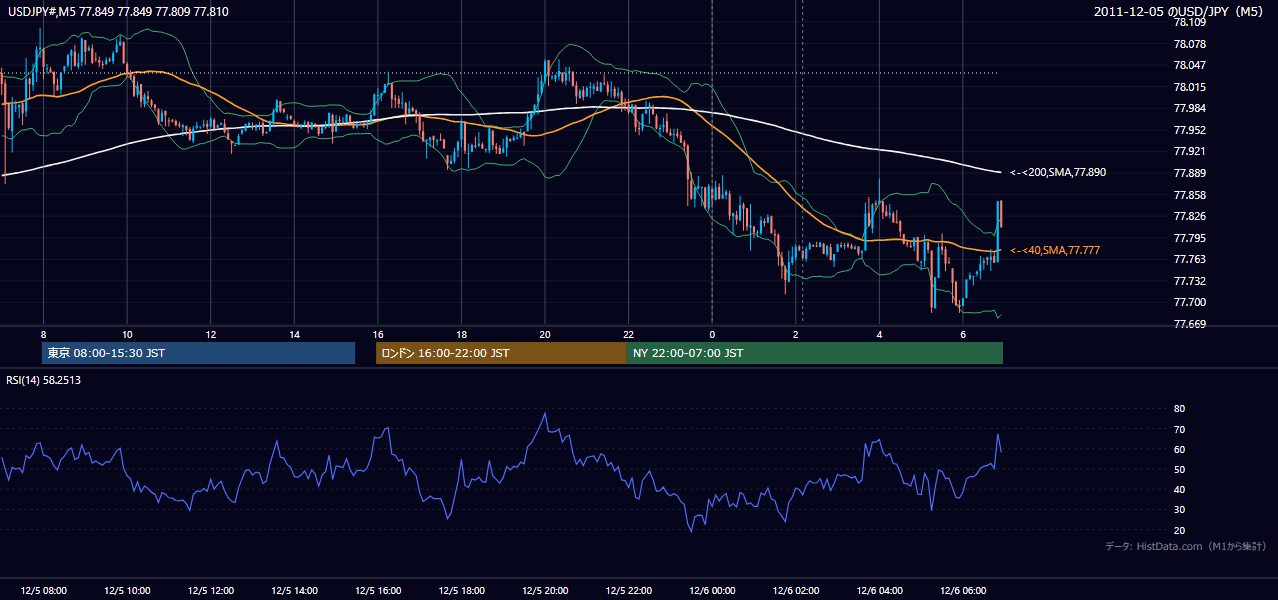Click the 12/5 12:00 time label
Image resolution: width=1278 pixels, height=600 pixels.
pos(210,591)
